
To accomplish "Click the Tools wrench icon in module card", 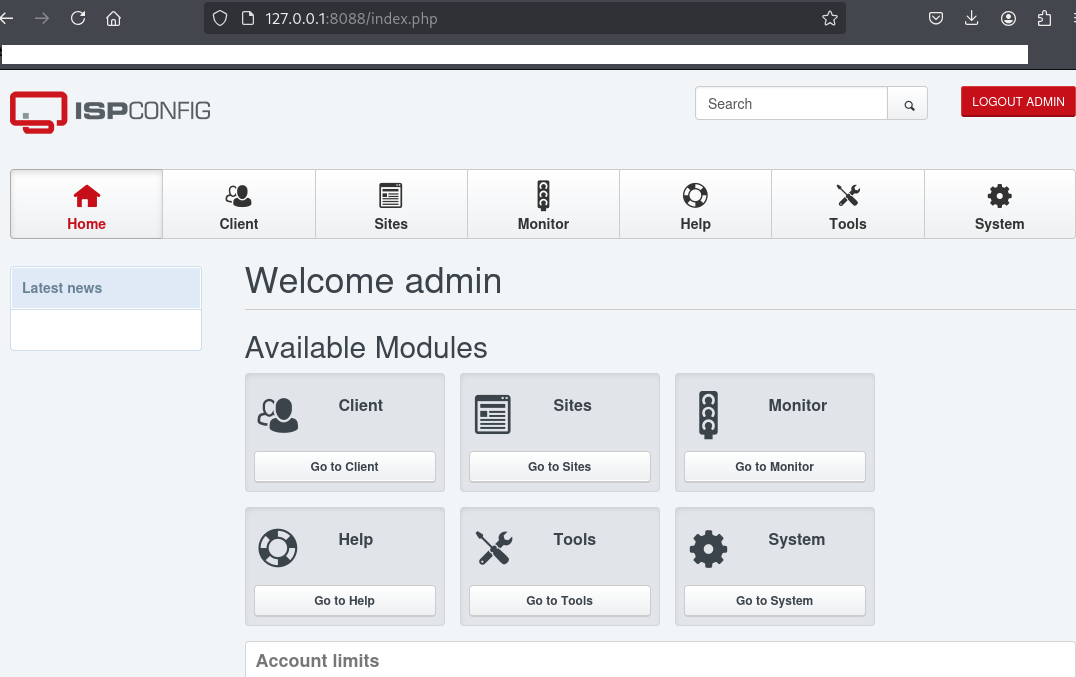I will coord(493,548).
